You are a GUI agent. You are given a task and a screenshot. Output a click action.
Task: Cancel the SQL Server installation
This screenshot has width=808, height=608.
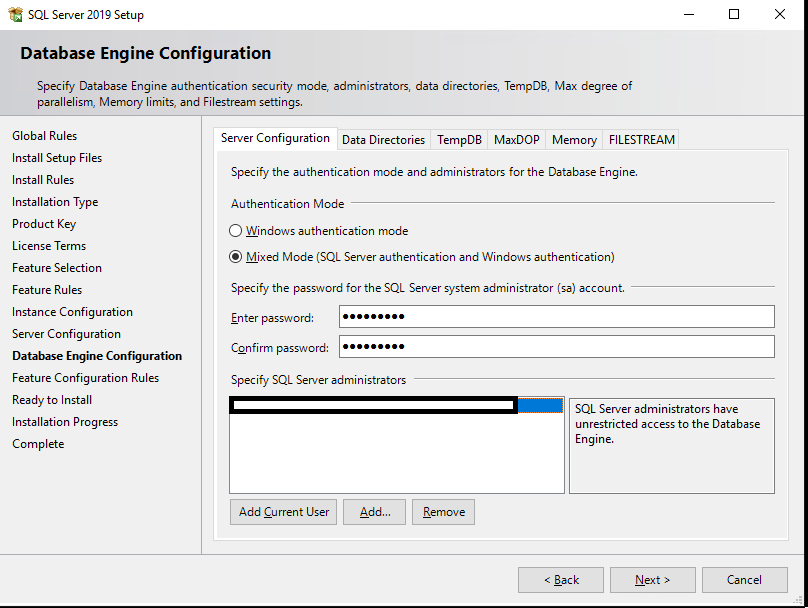745,579
